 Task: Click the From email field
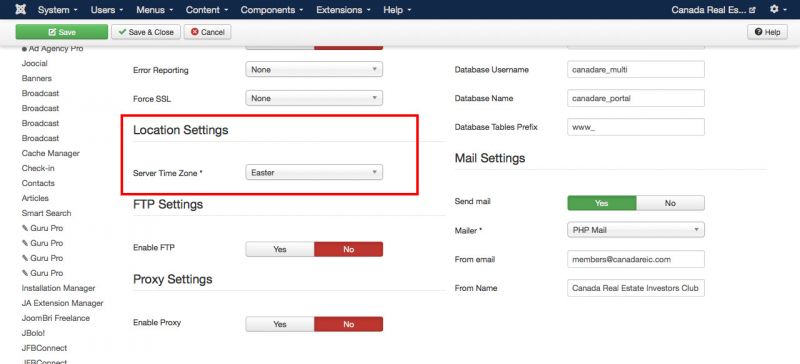point(636,259)
